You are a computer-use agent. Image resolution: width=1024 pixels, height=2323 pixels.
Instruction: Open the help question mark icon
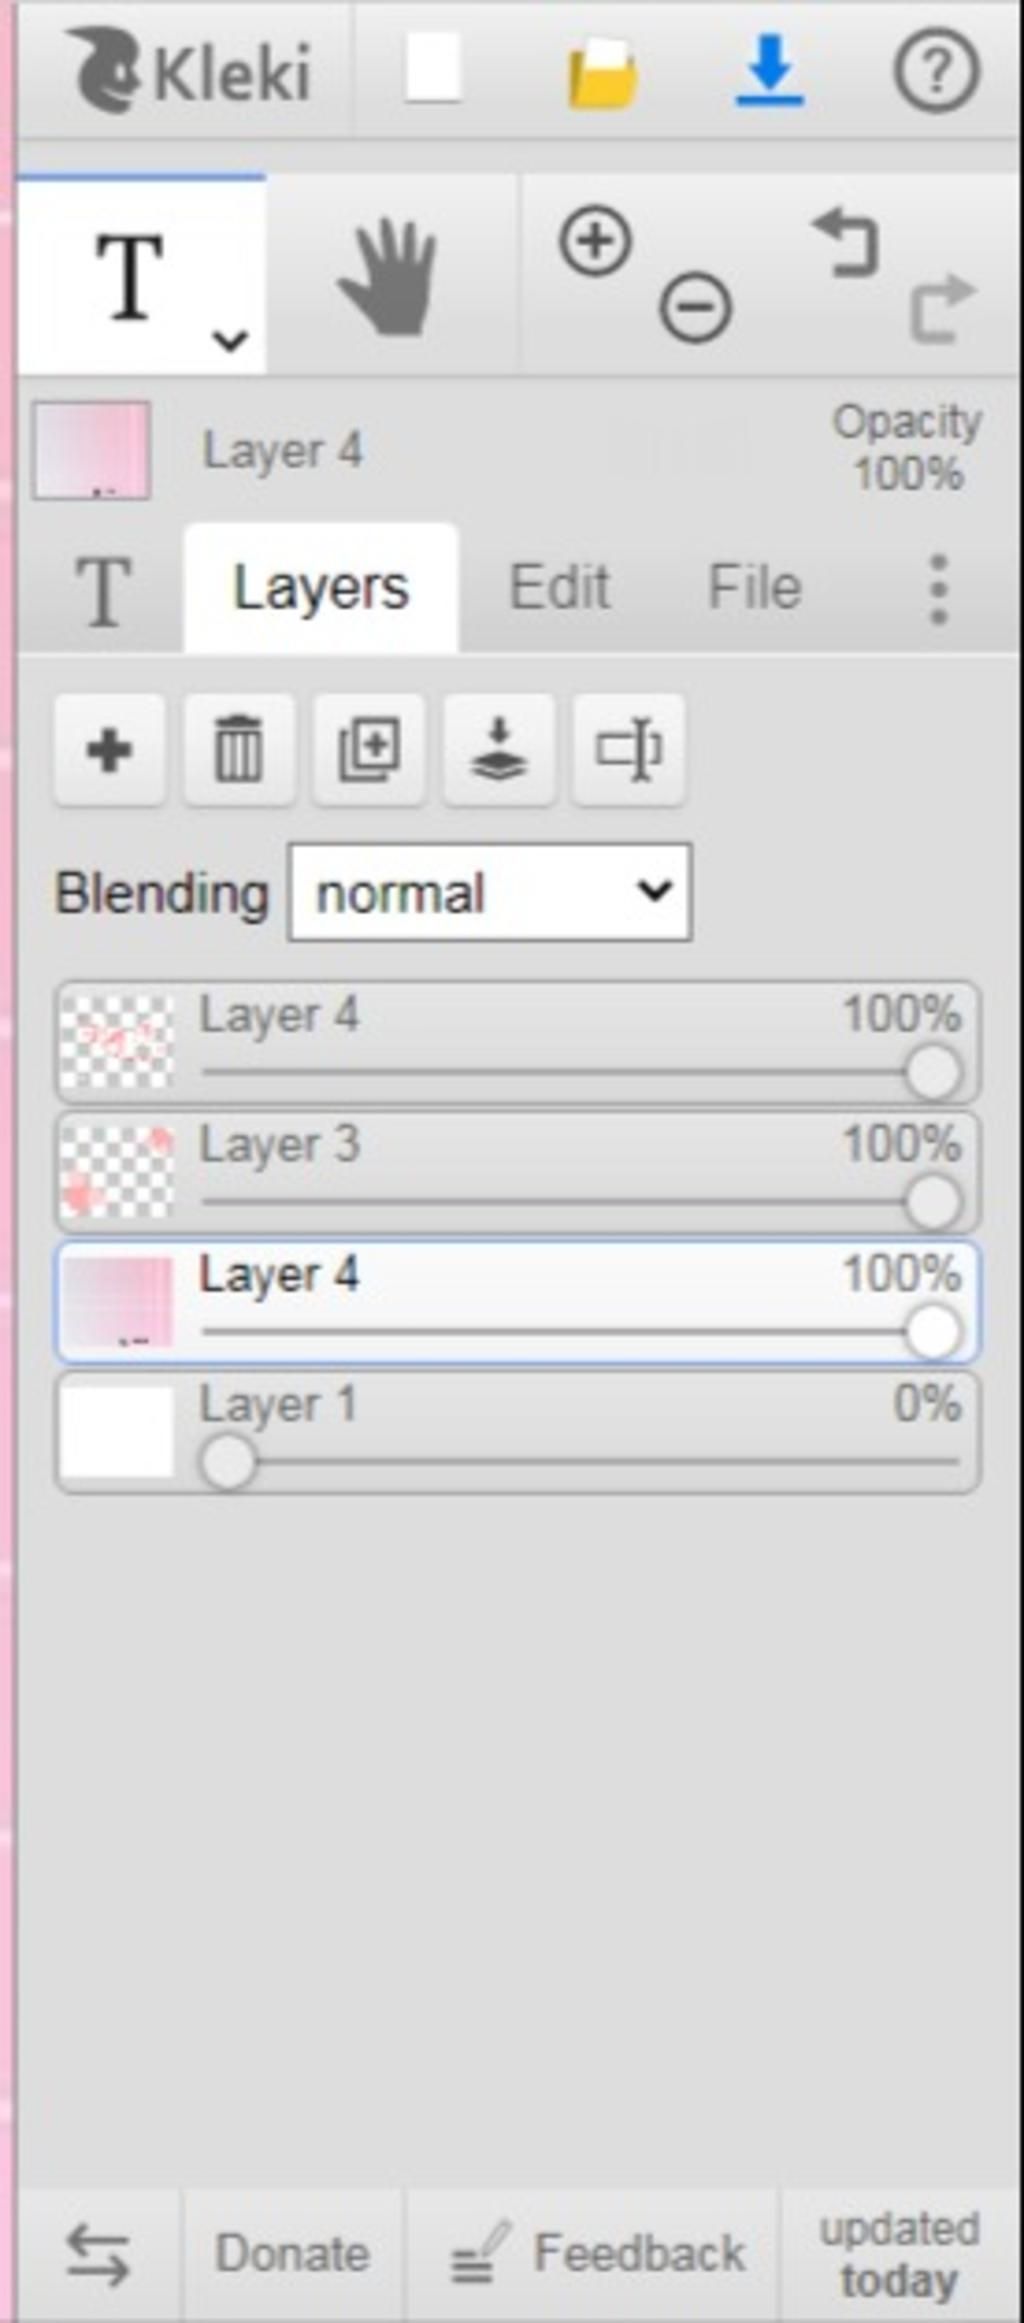point(935,70)
